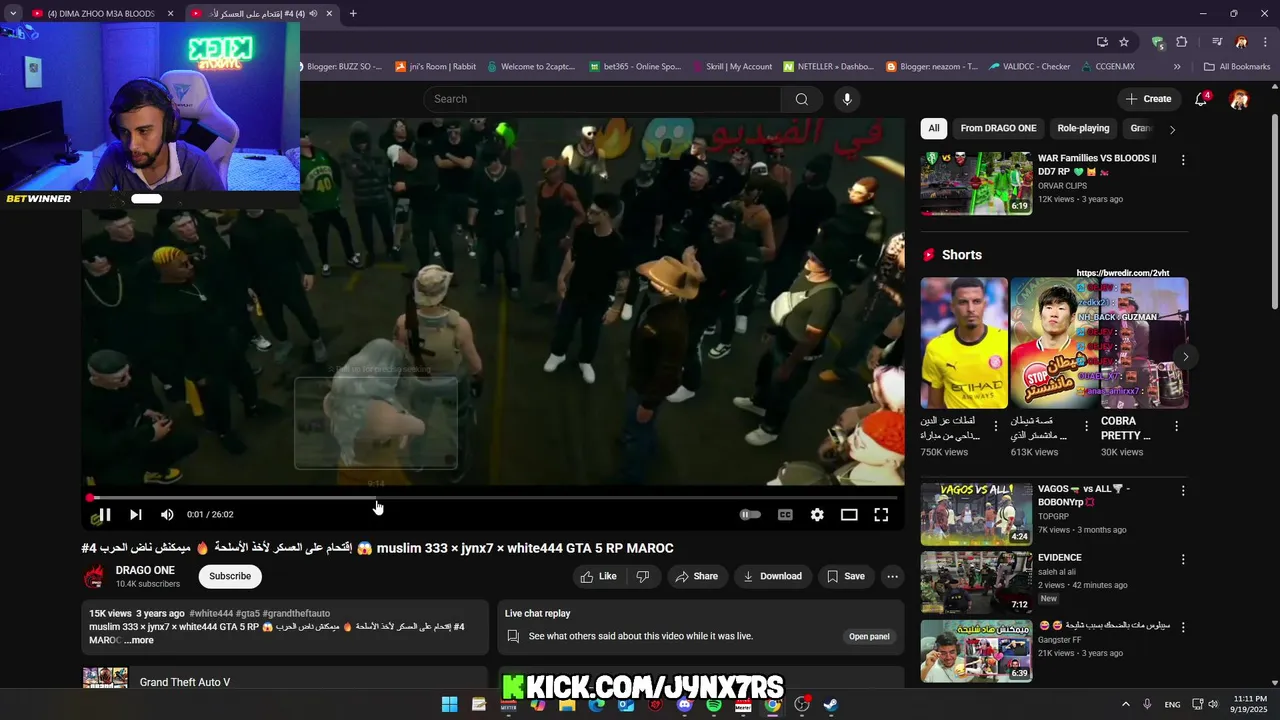The width and height of the screenshot is (1280, 720).
Task: Expand description with ...more
Action: pyautogui.click(x=139, y=640)
